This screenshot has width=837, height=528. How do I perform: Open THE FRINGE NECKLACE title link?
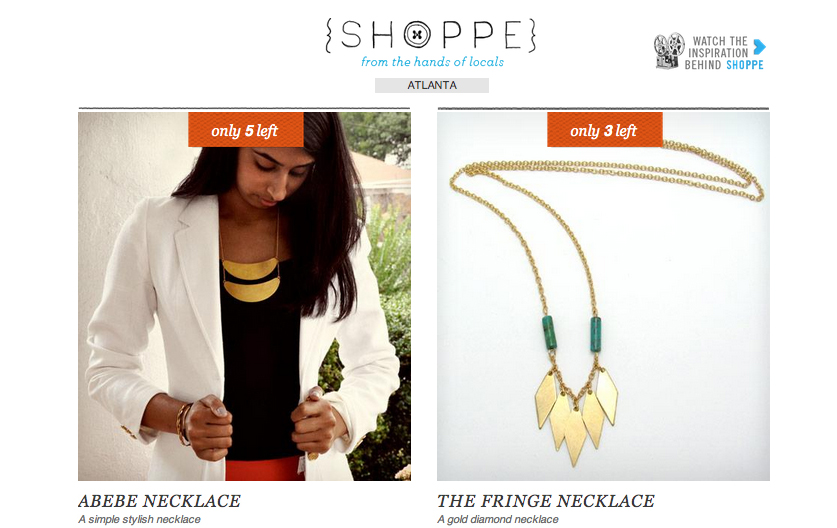546,501
